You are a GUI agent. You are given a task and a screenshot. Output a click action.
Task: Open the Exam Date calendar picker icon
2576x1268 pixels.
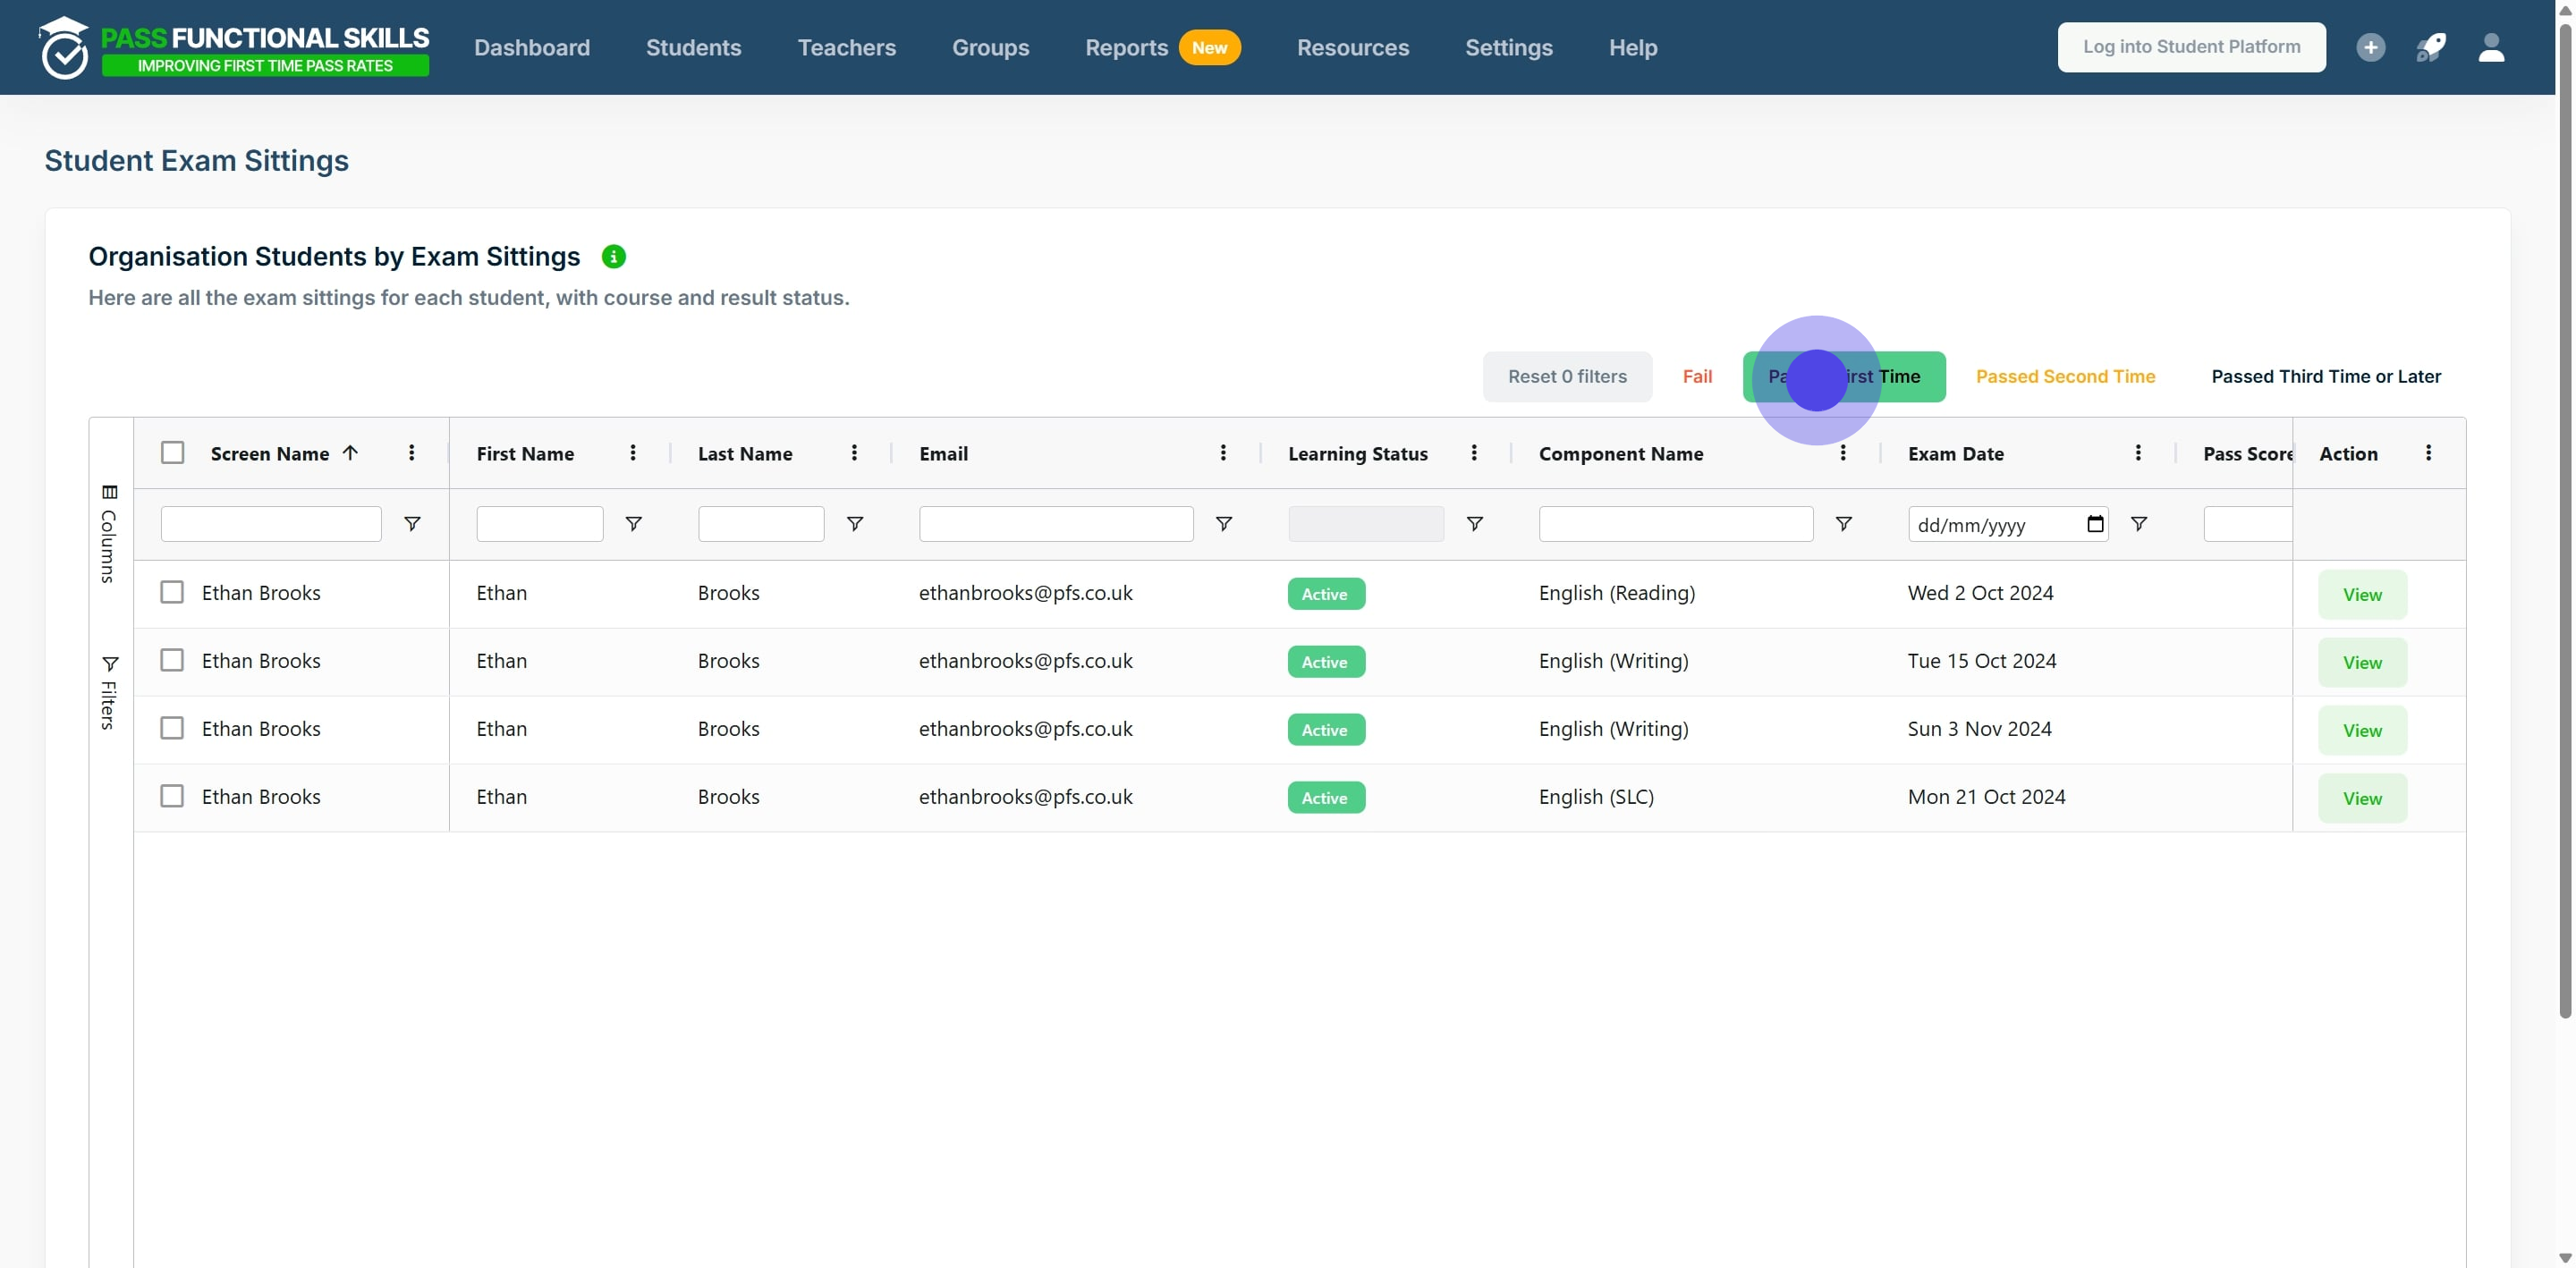(x=2095, y=524)
